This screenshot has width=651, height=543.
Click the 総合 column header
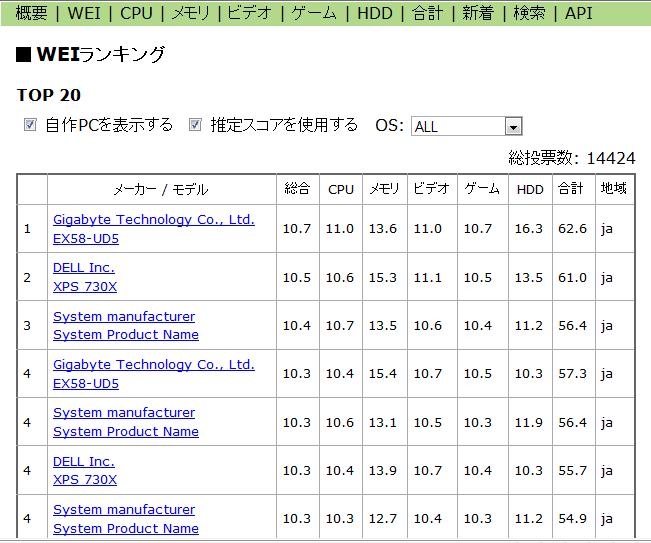[298, 189]
